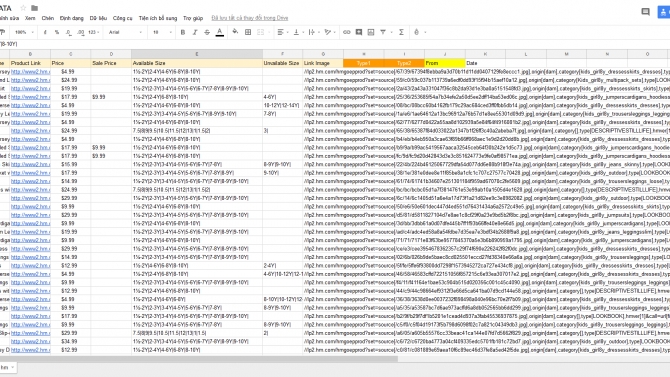
Task: Select the Available Size header cell
Action: [x=197, y=63]
